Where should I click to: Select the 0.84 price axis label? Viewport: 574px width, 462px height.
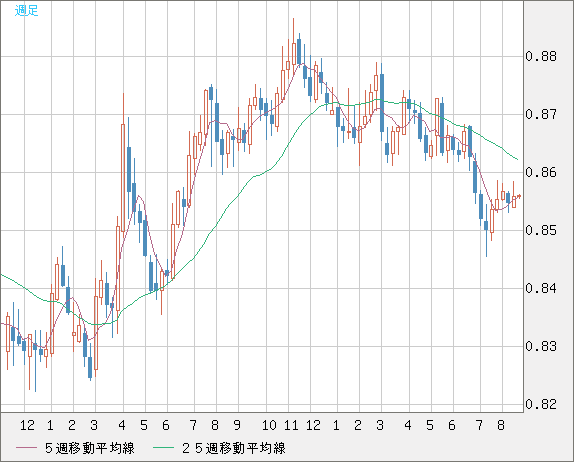click(x=541, y=288)
